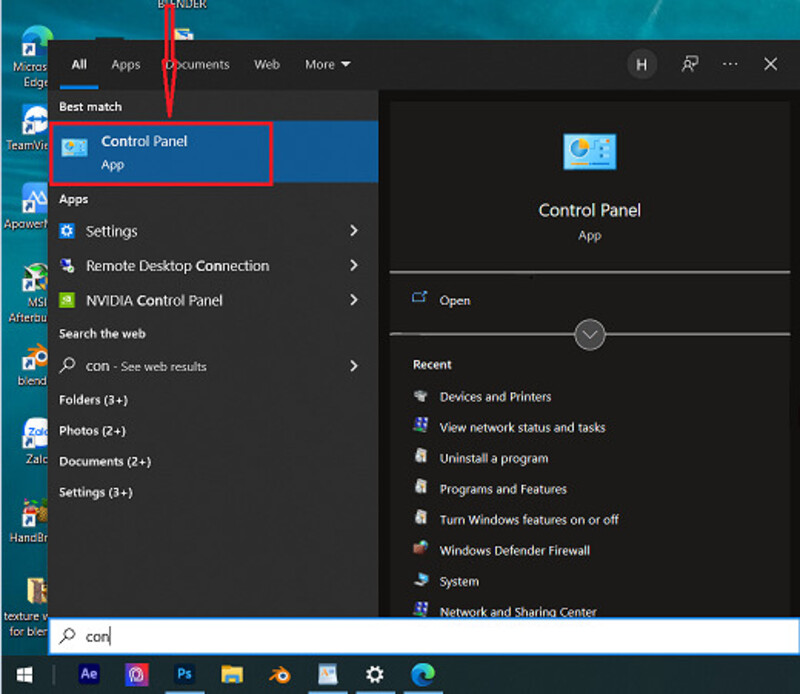
Task: Expand Folders (3+) group
Action: [94, 400]
